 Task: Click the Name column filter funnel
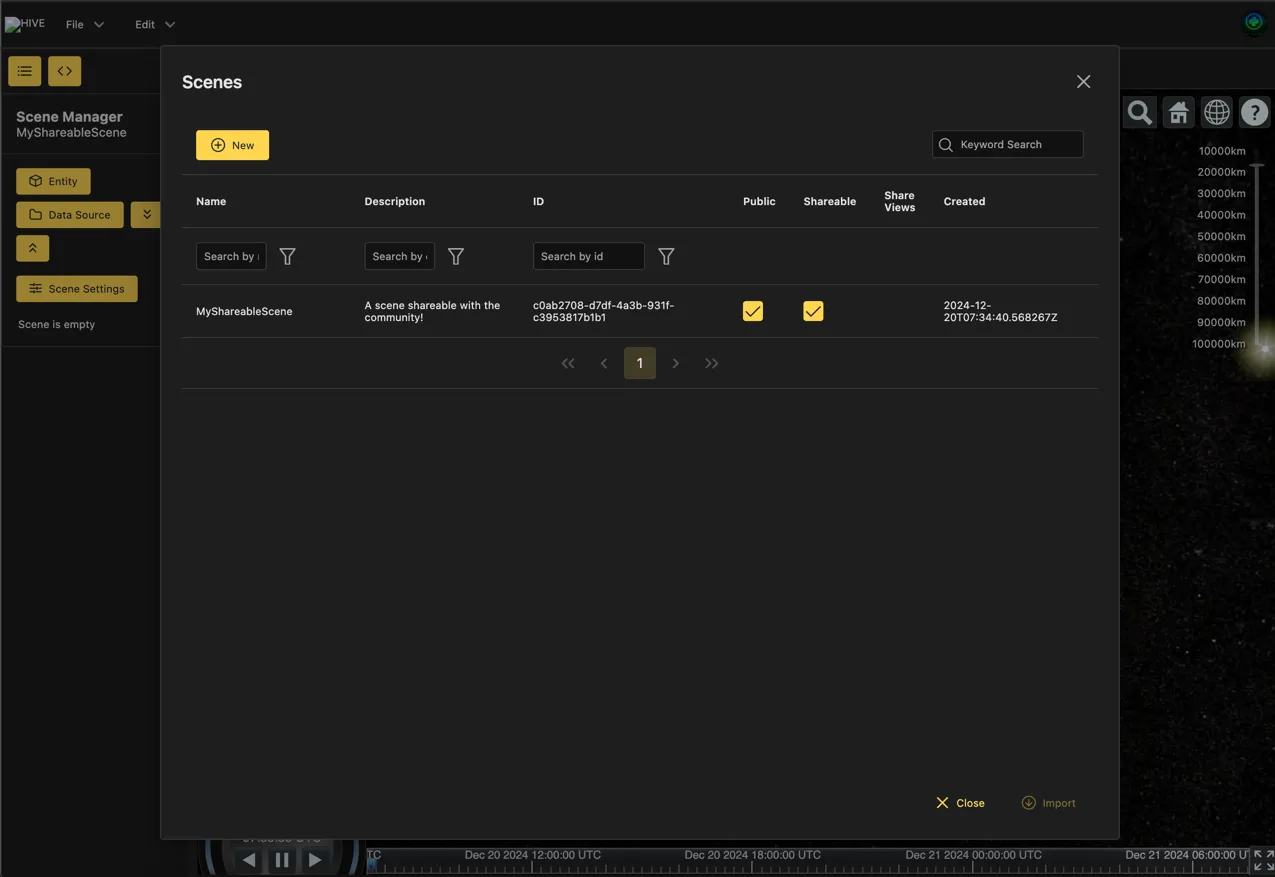point(287,256)
